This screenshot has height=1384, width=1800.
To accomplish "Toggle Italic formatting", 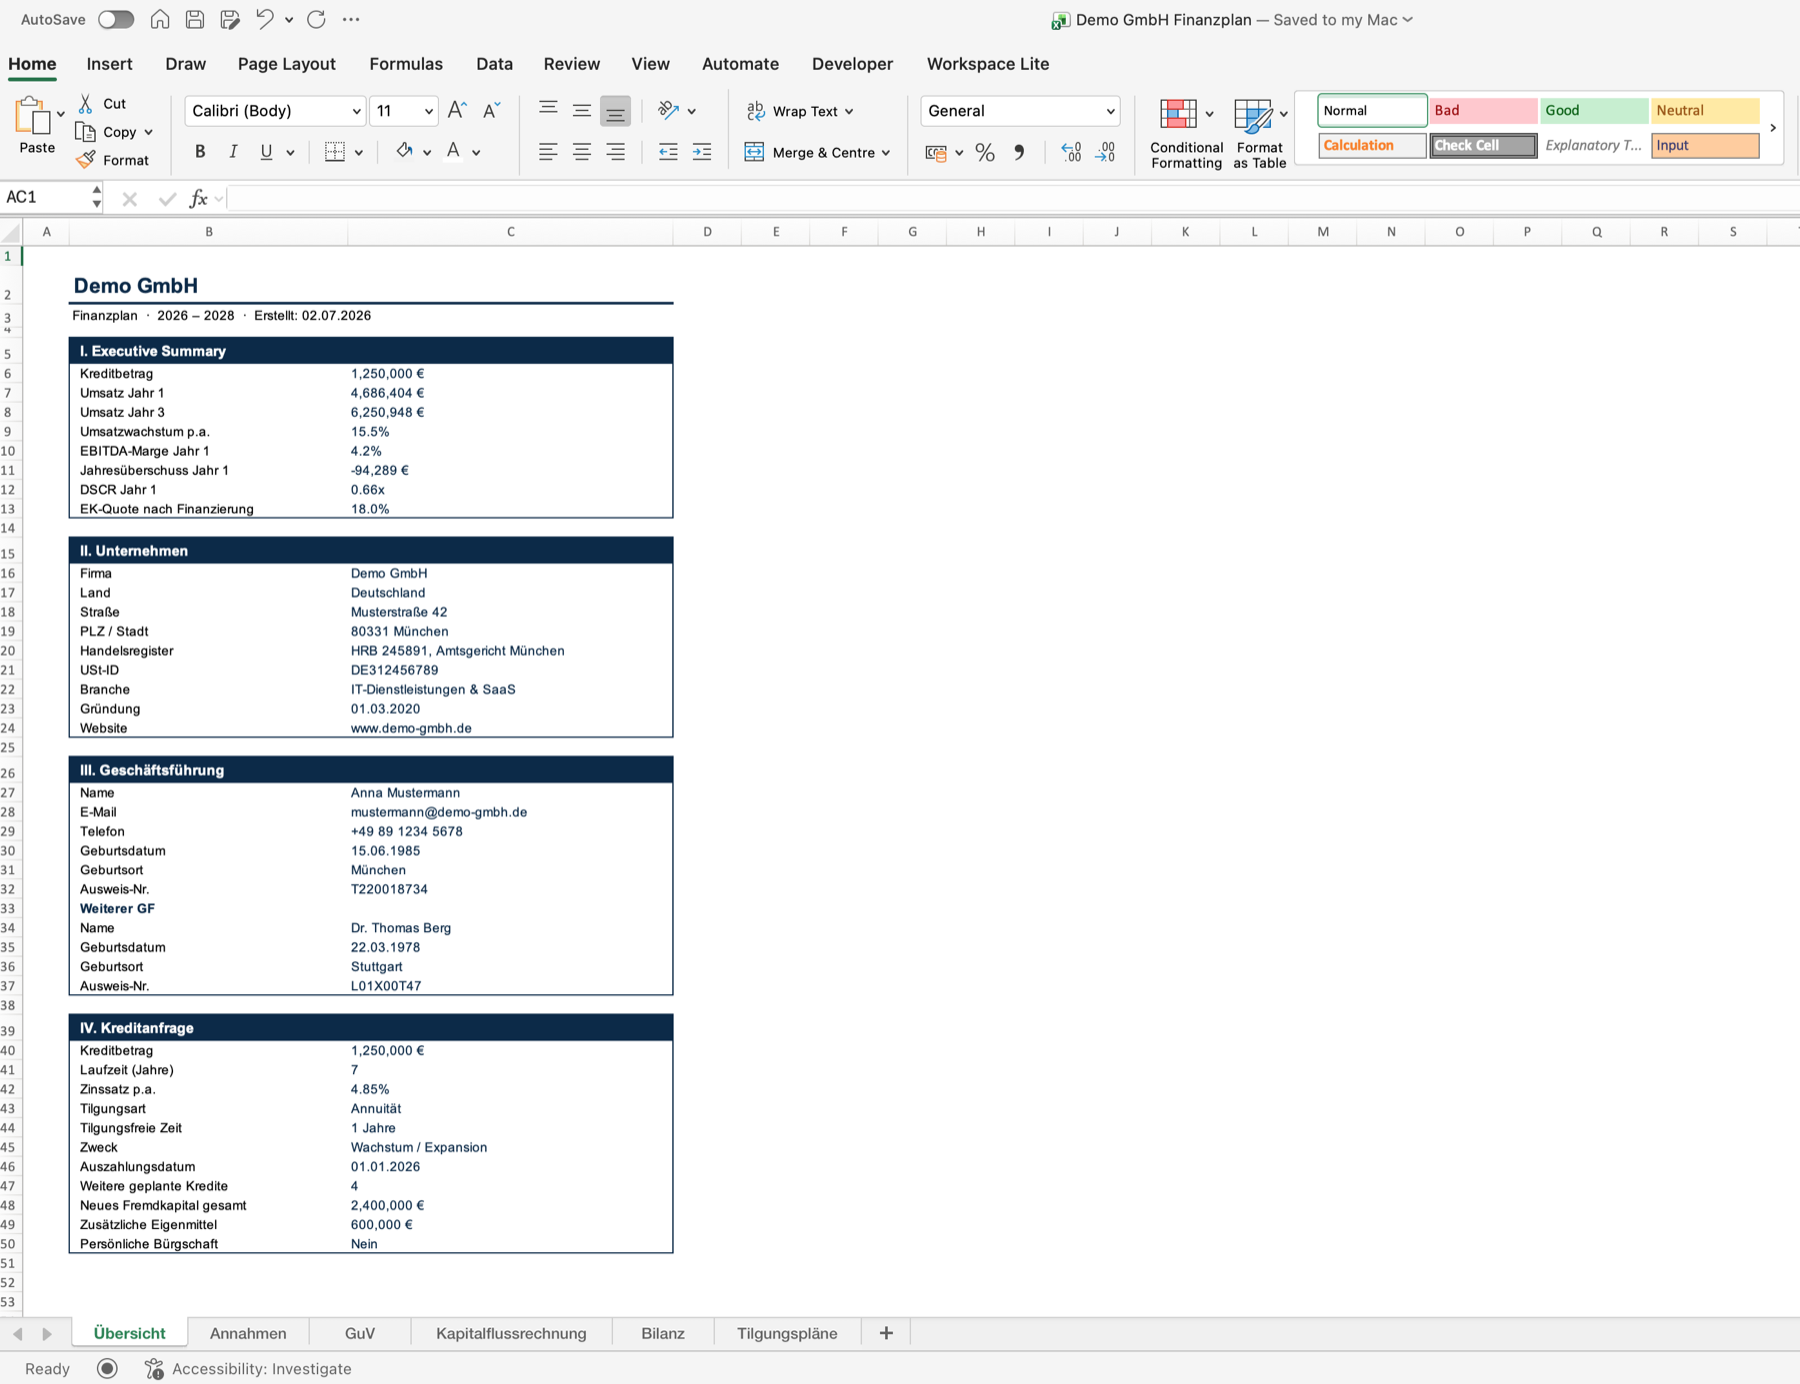I will pos(233,152).
